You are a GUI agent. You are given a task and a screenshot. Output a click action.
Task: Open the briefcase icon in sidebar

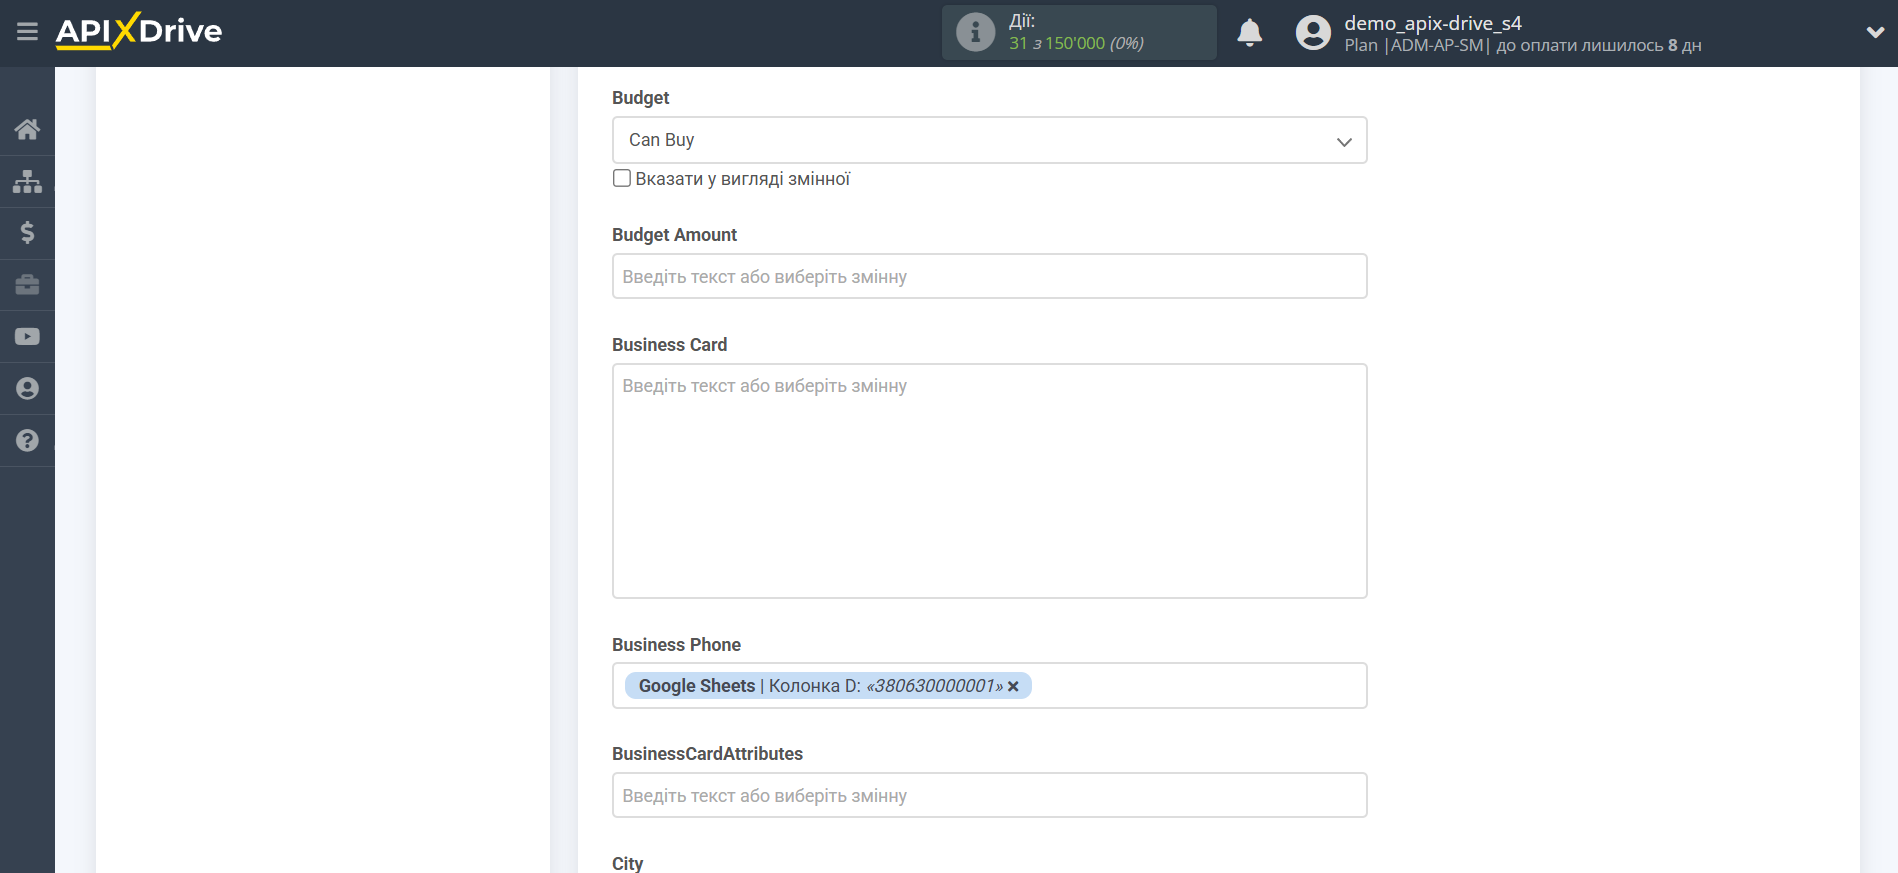coord(27,285)
